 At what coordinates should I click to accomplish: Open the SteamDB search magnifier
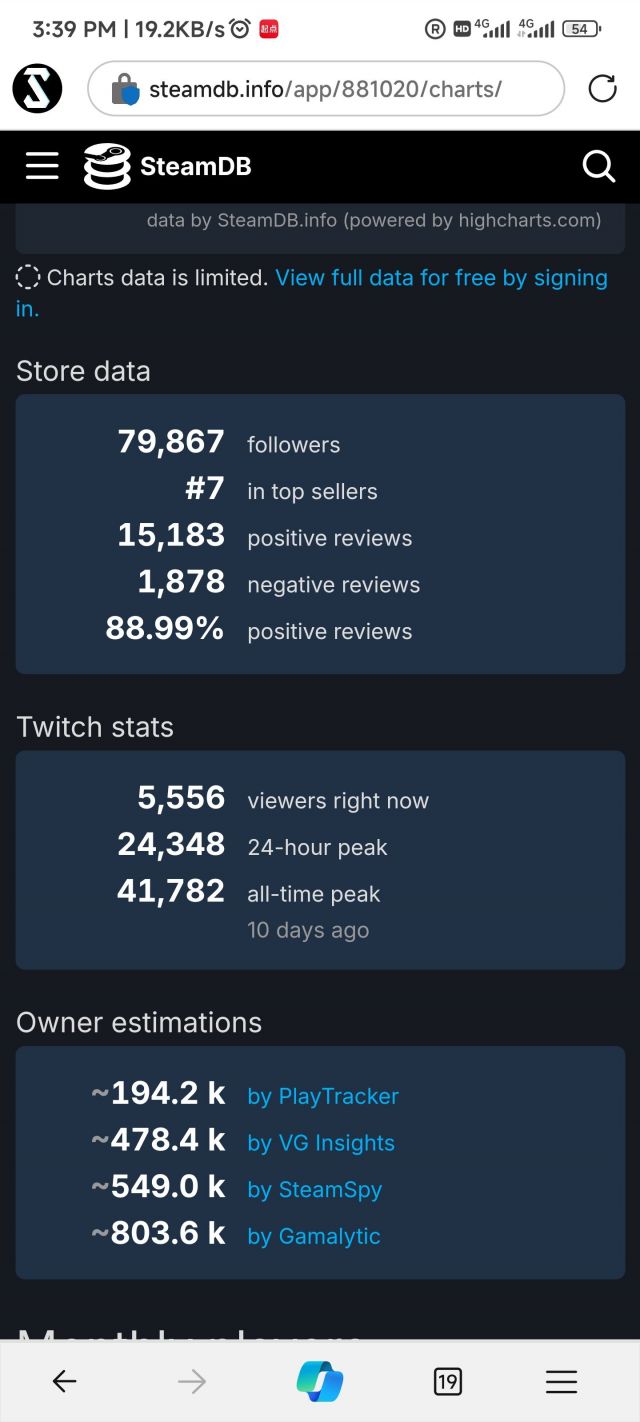click(598, 166)
